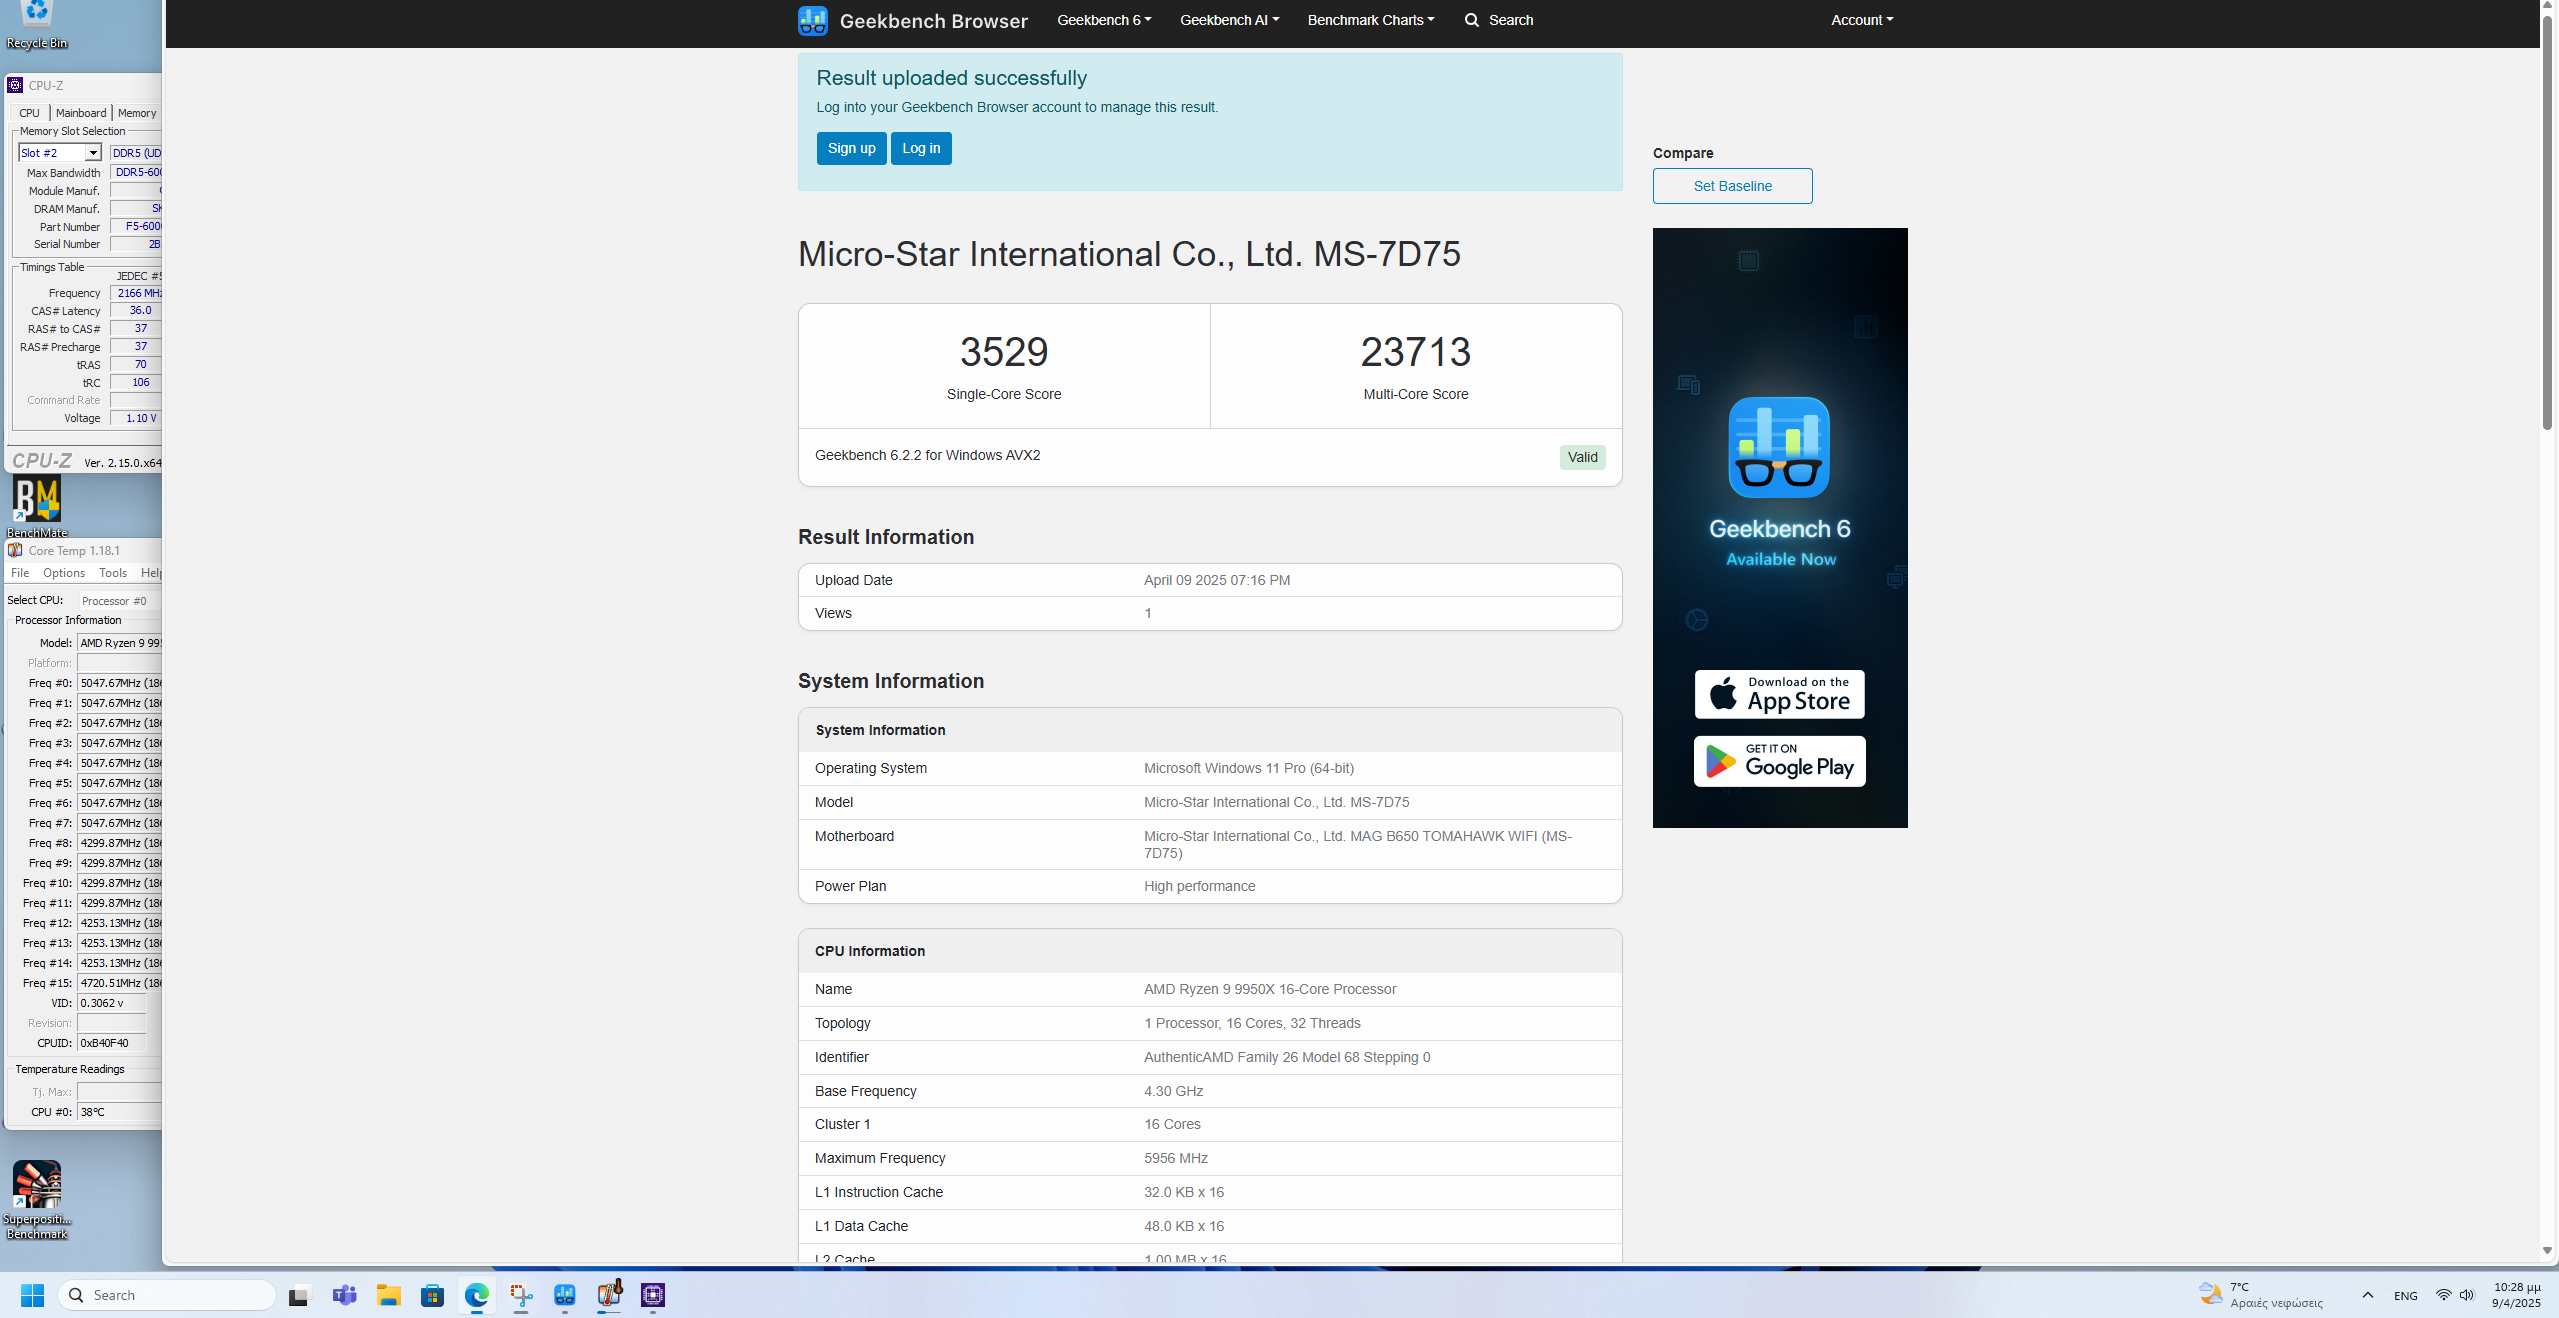Click the scrollbar down arrow
Viewport: 2559px width, 1318px height.
tap(2547, 1250)
